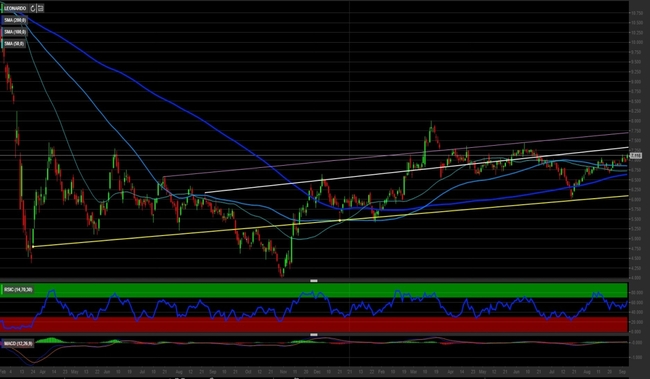
Task: Click the divider handle between RSI and MACD panes
Action: click(x=314, y=334)
